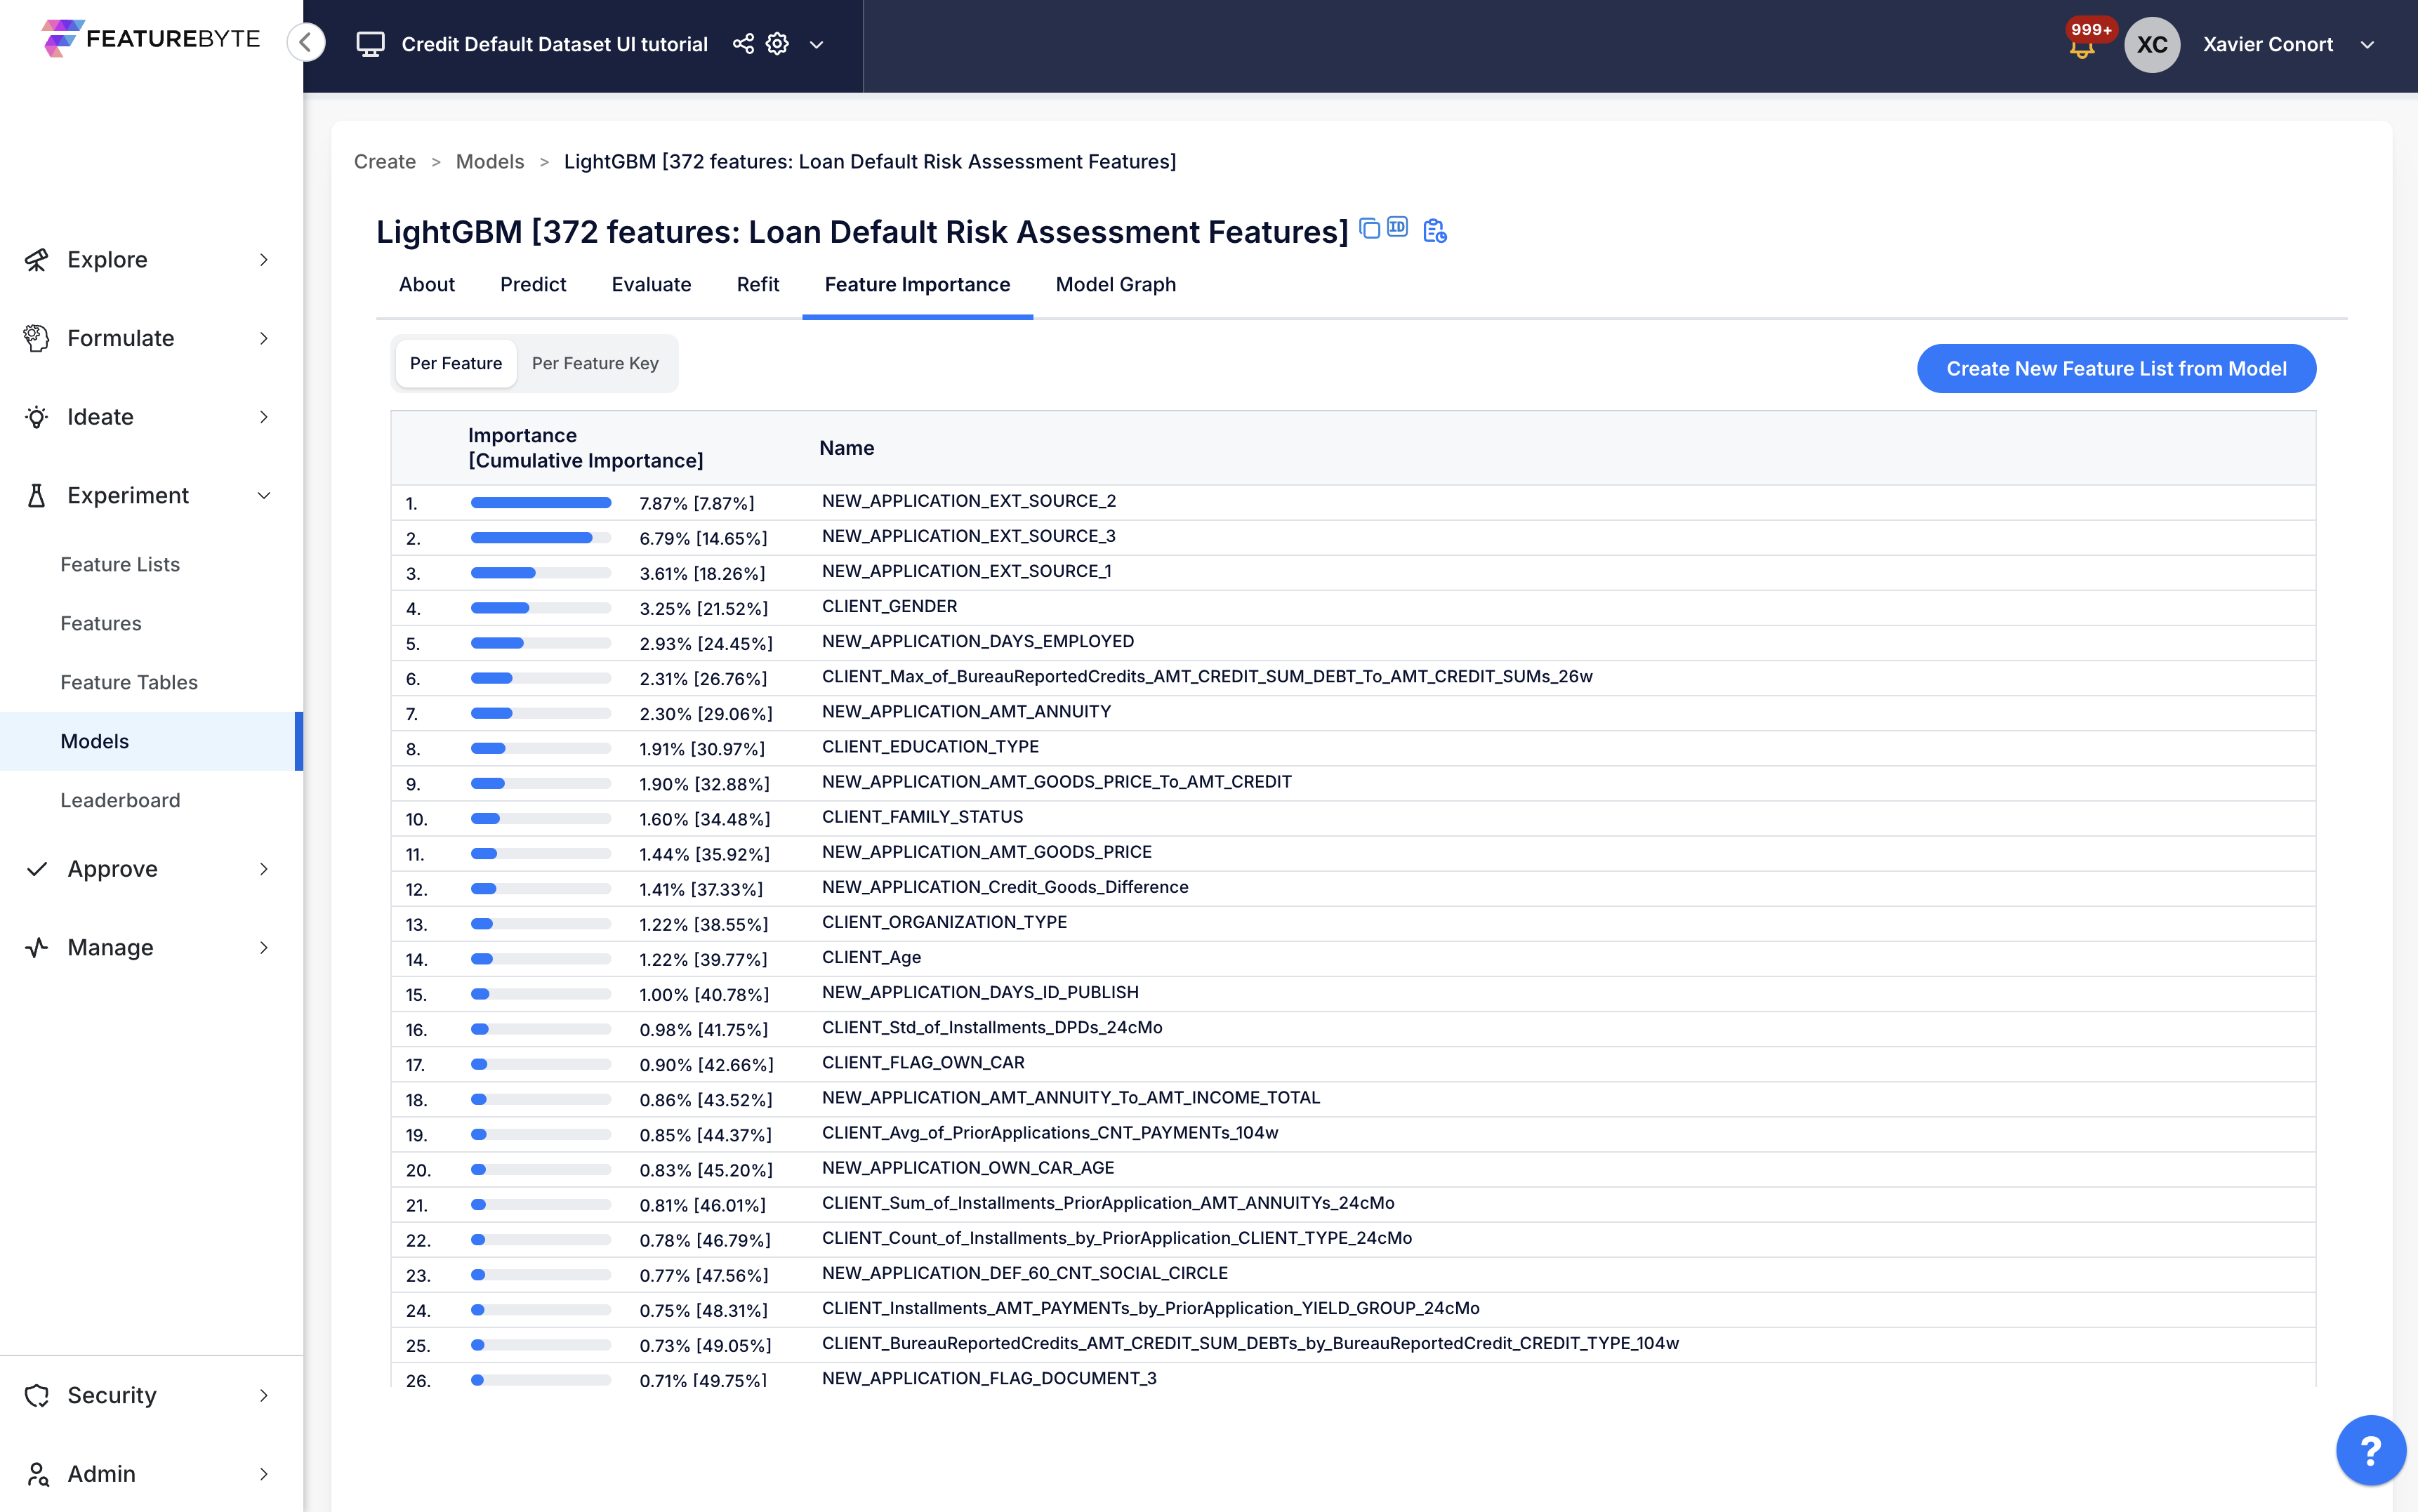2418x1512 pixels.
Task: Copy the model ID icon
Action: tap(1398, 229)
